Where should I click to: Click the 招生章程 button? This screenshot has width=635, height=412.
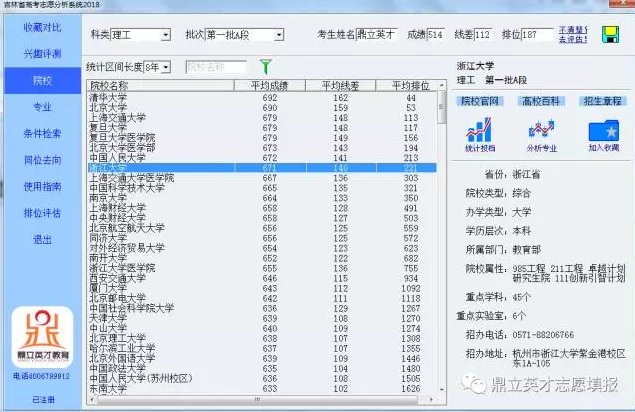[603, 101]
